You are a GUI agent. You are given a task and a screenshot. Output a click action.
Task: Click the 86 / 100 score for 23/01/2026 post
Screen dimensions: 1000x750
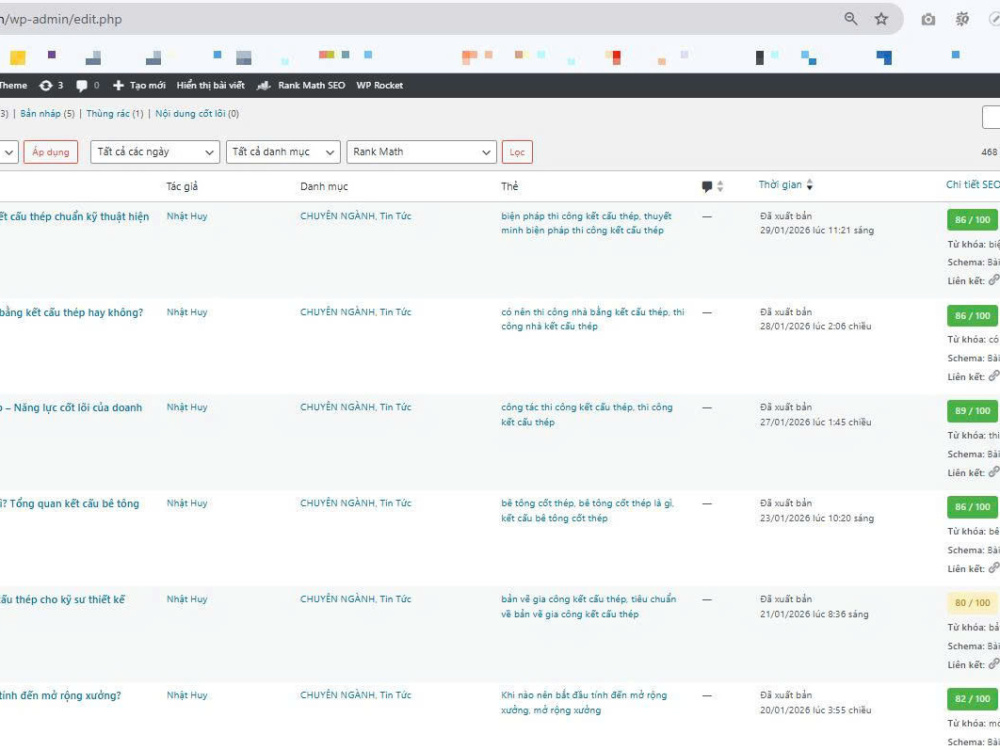coord(973,507)
